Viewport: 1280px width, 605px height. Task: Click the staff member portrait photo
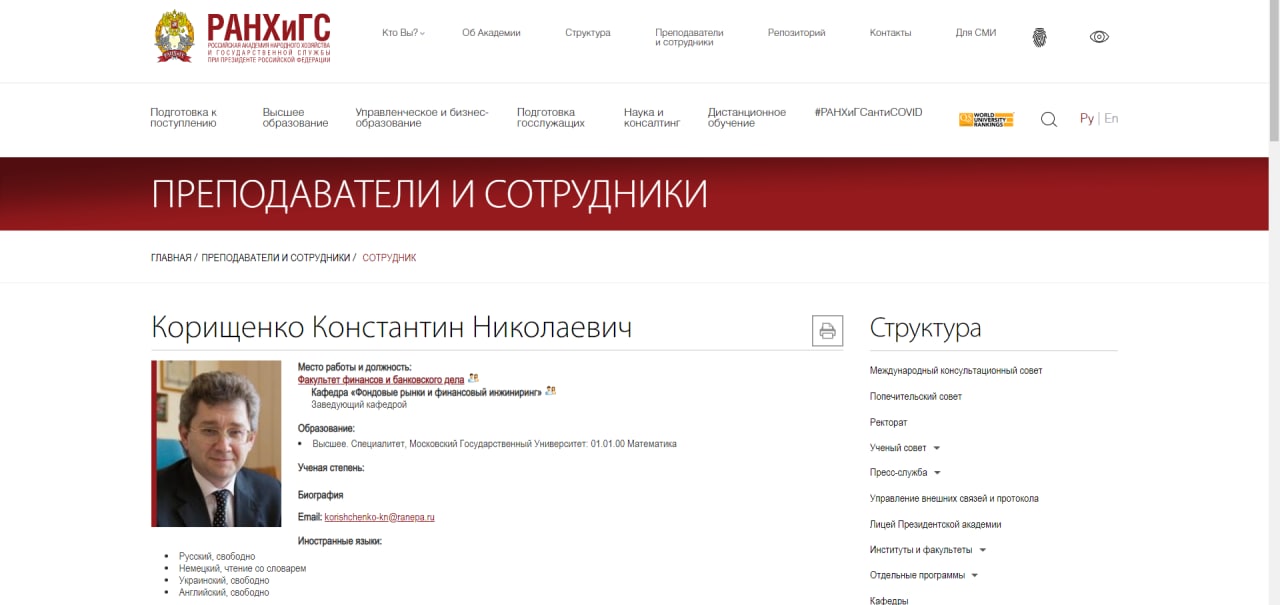pos(216,443)
